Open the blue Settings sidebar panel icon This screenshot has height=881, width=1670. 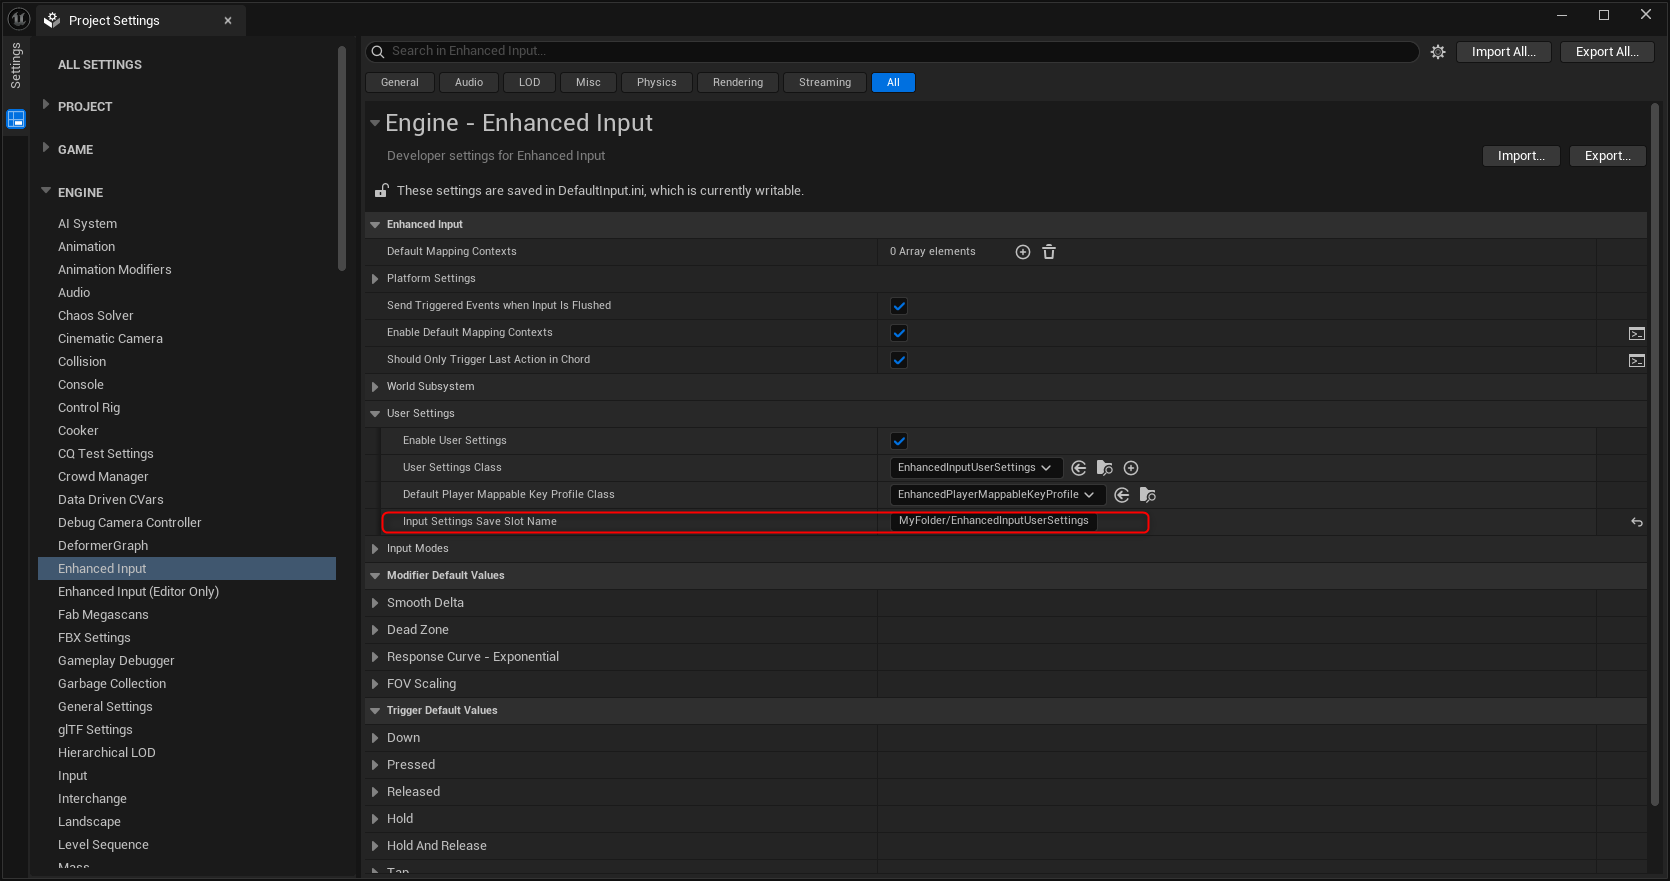tap(16, 119)
